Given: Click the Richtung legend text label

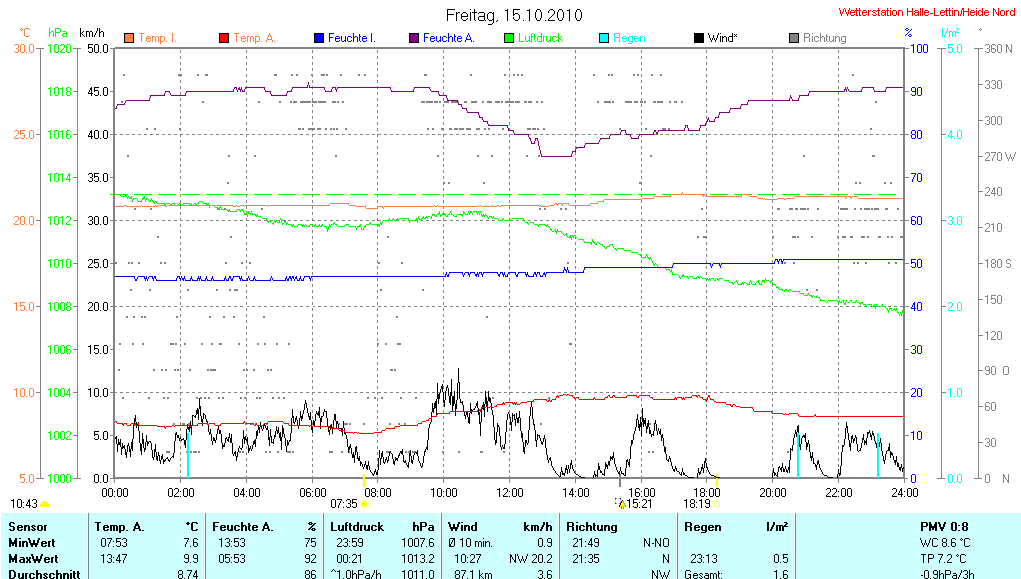Looking at the screenshot, I should [x=824, y=38].
